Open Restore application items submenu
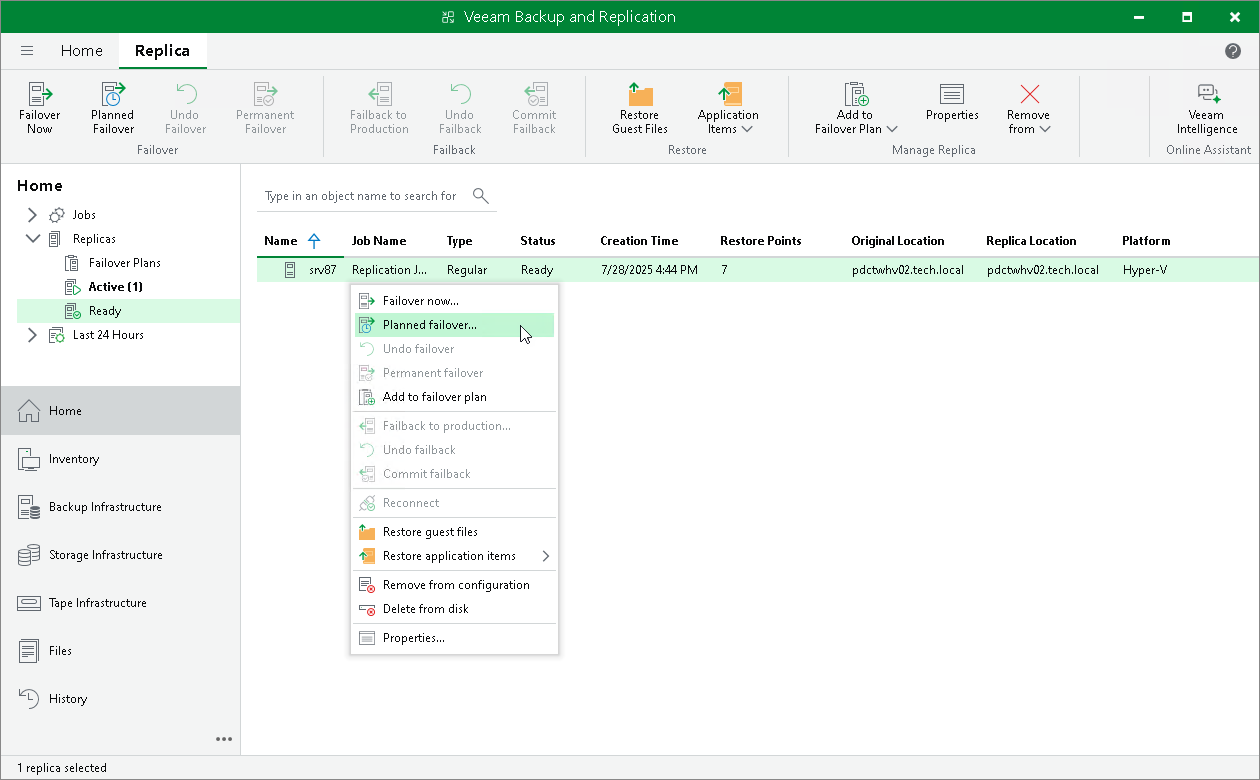Image resolution: width=1260 pixels, height=780 pixels. point(454,556)
